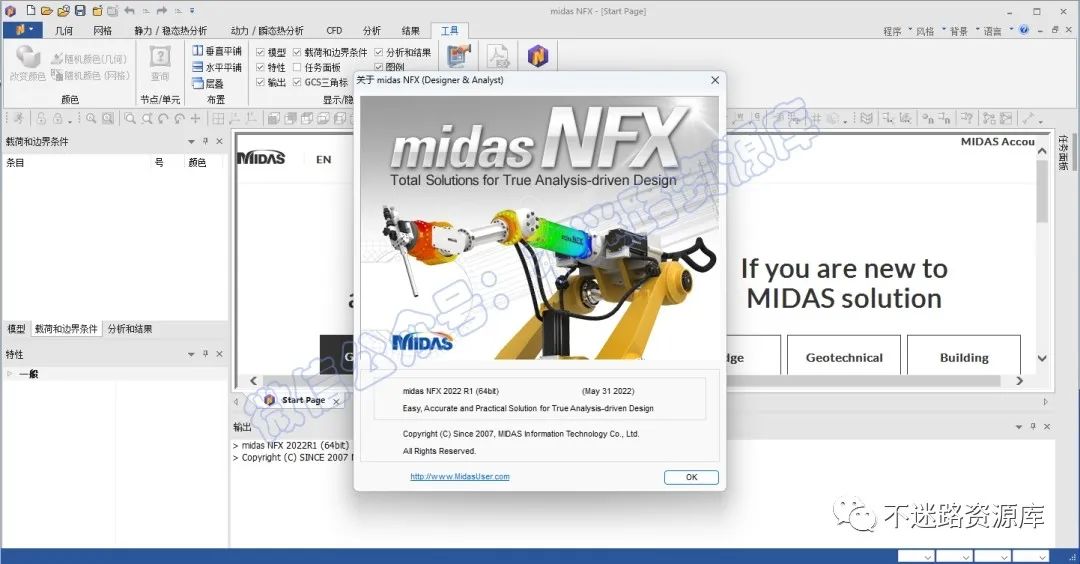Click 随机颜色(网格) random mesh color
The width and height of the screenshot is (1080, 564).
[x=90, y=75]
